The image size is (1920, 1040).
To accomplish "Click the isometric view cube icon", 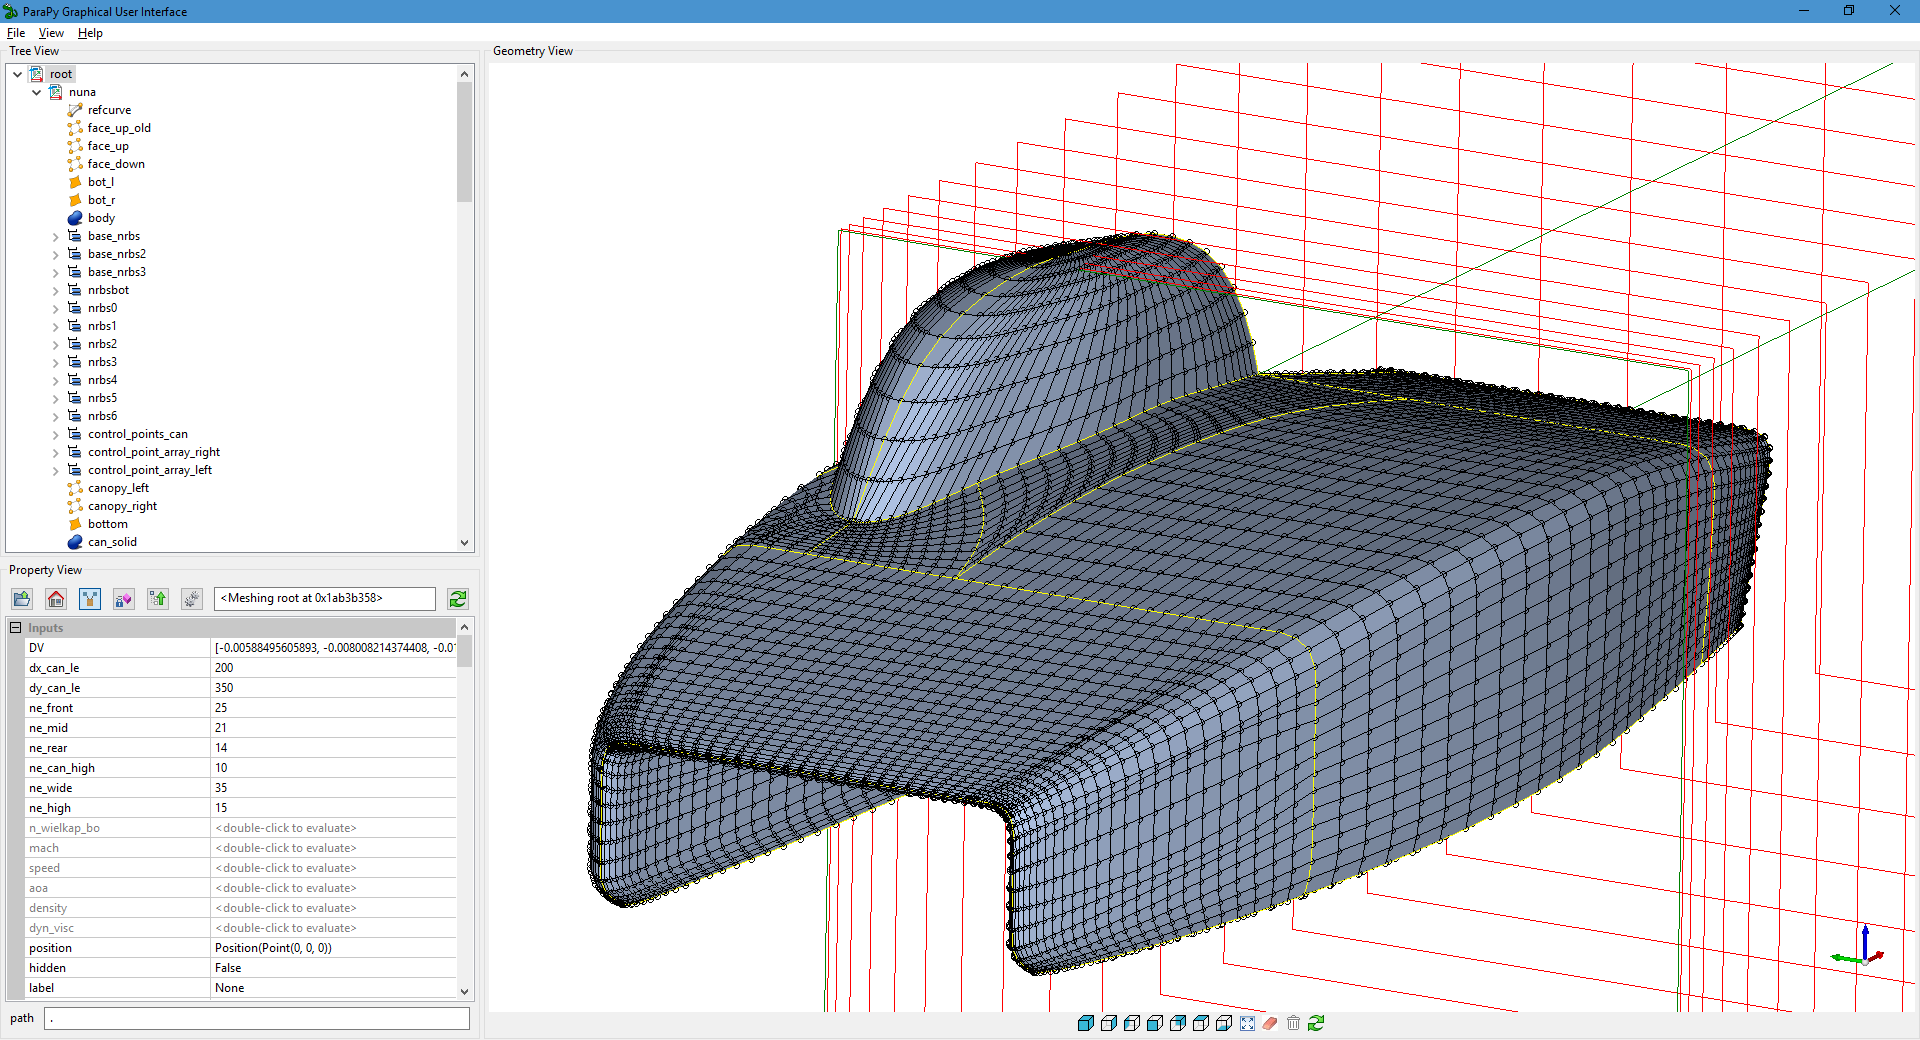I will pos(1085,1023).
